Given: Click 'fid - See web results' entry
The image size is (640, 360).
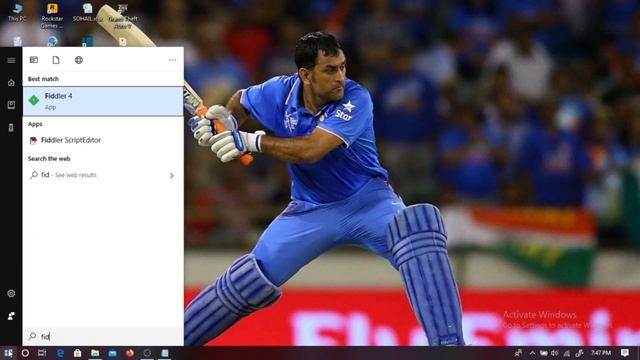Looking at the screenshot, I should click(x=103, y=175).
